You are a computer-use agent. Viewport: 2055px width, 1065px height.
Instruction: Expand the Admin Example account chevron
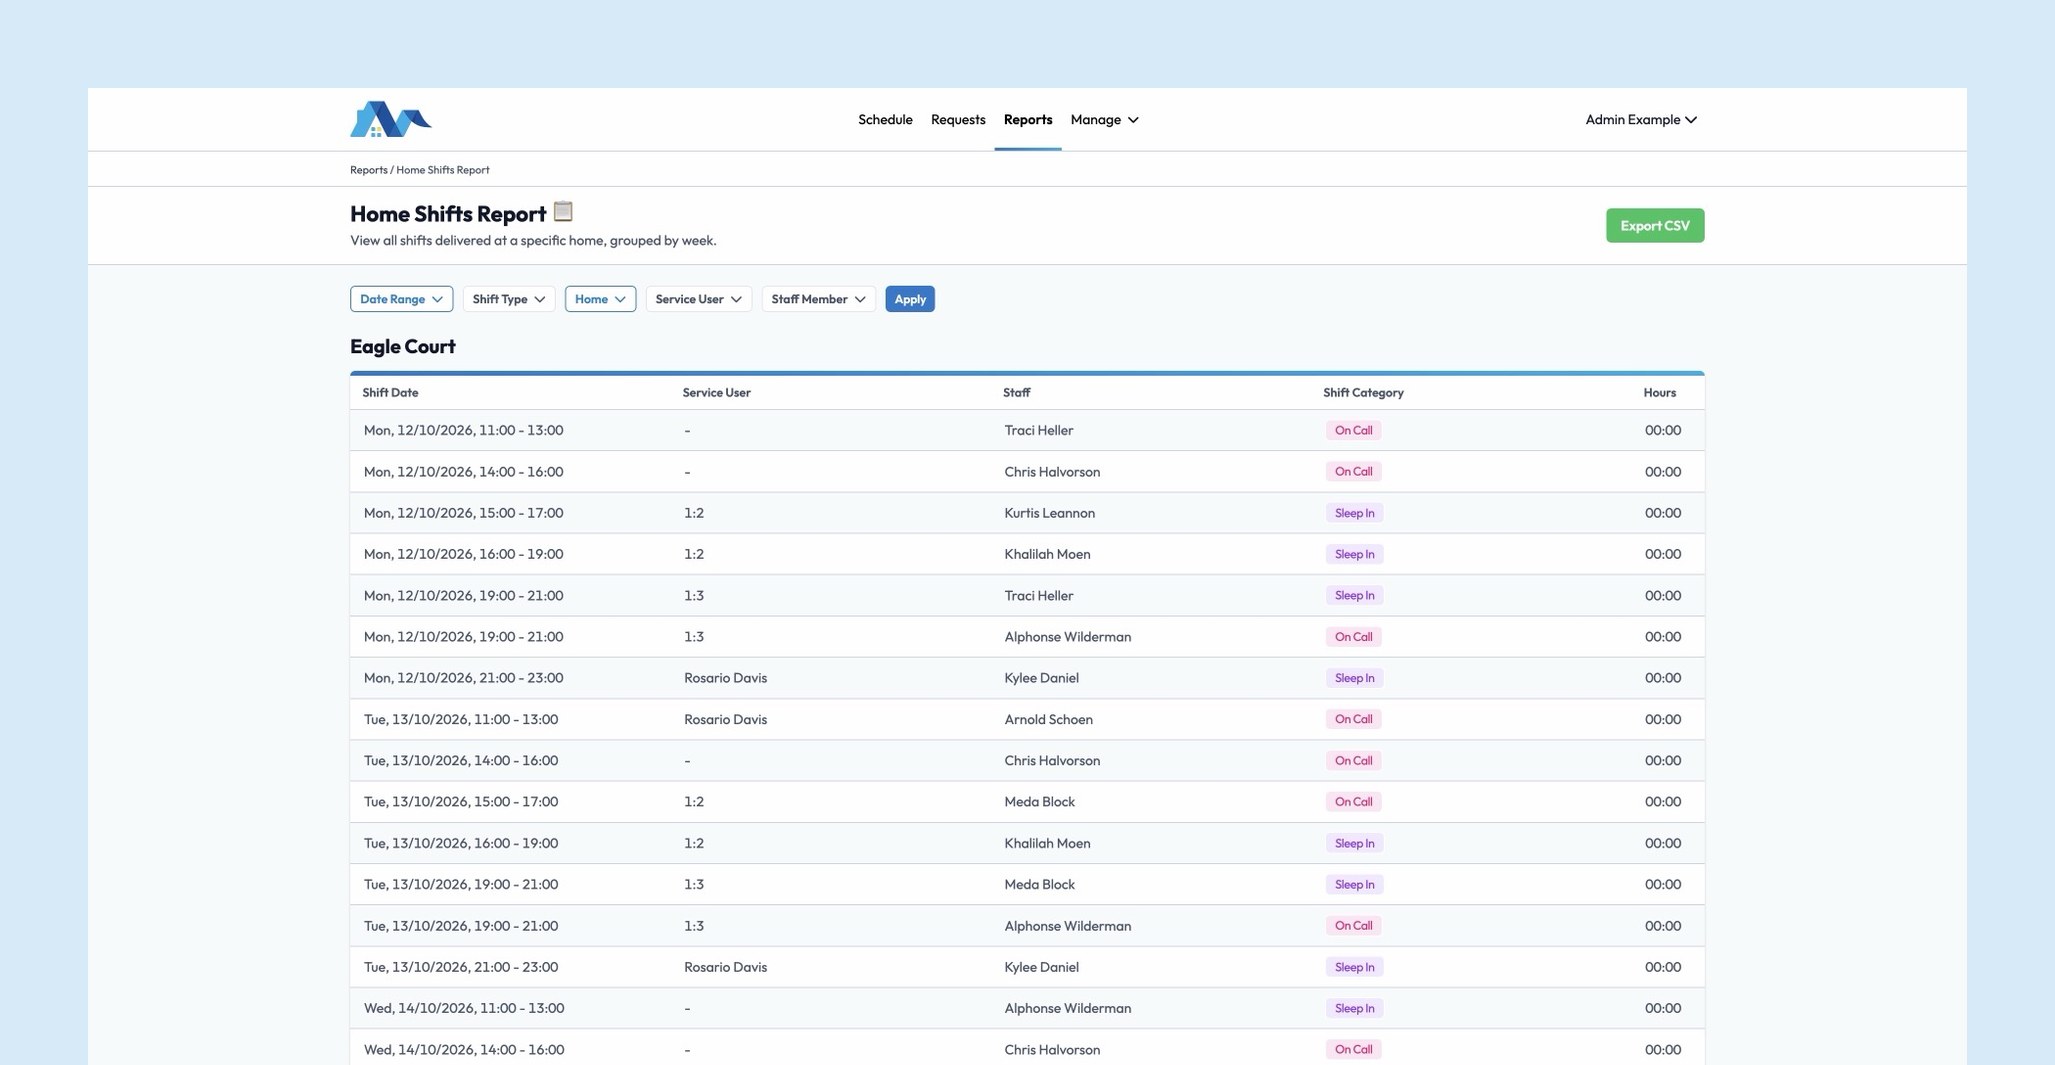click(x=1691, y=120)
